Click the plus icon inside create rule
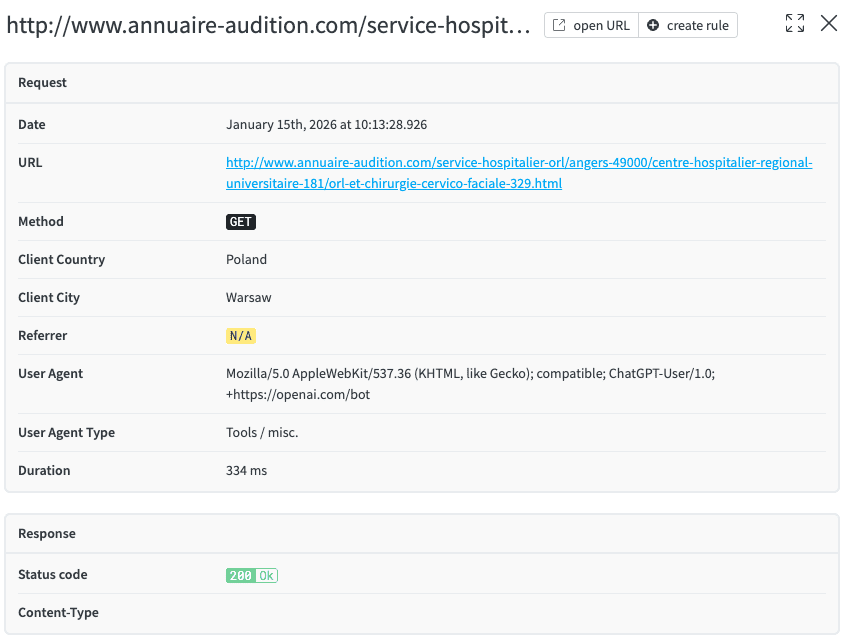 point(655,25)
